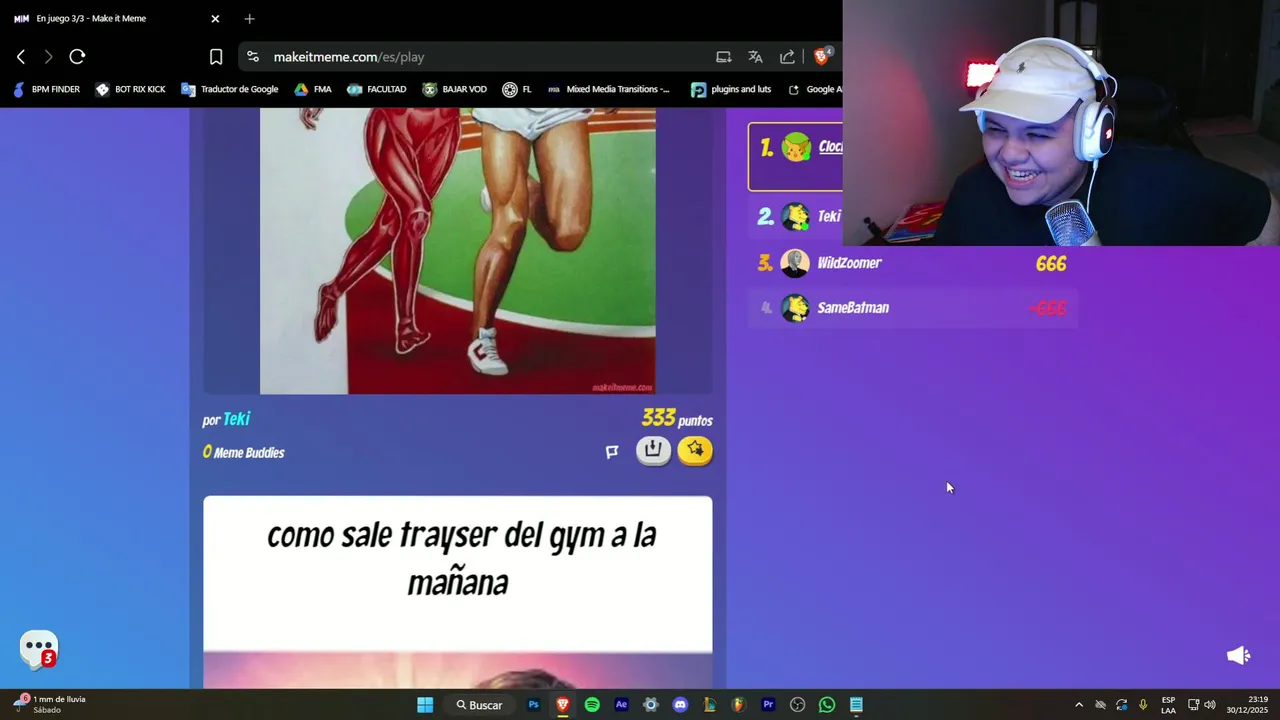
Task: Click WildZoomer's score 666
Action: coord(1051,263)
